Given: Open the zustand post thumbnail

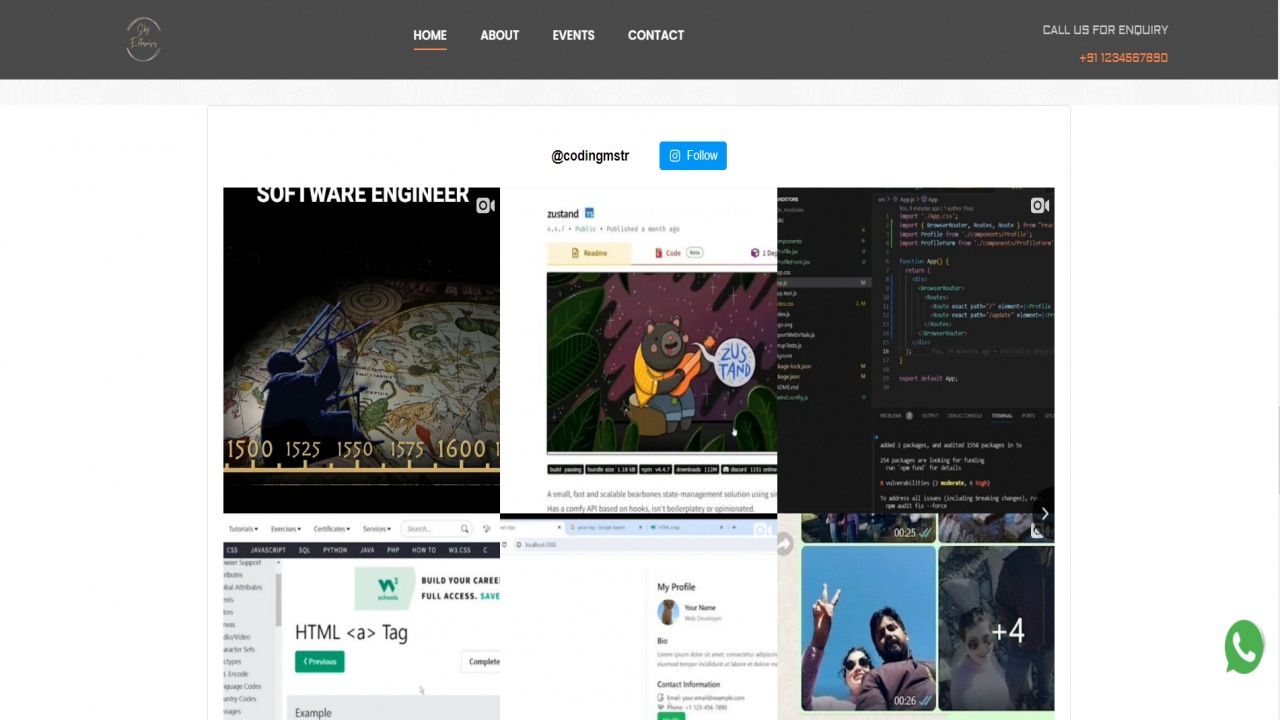Looking at the screenshot, I should pos(638,350).
